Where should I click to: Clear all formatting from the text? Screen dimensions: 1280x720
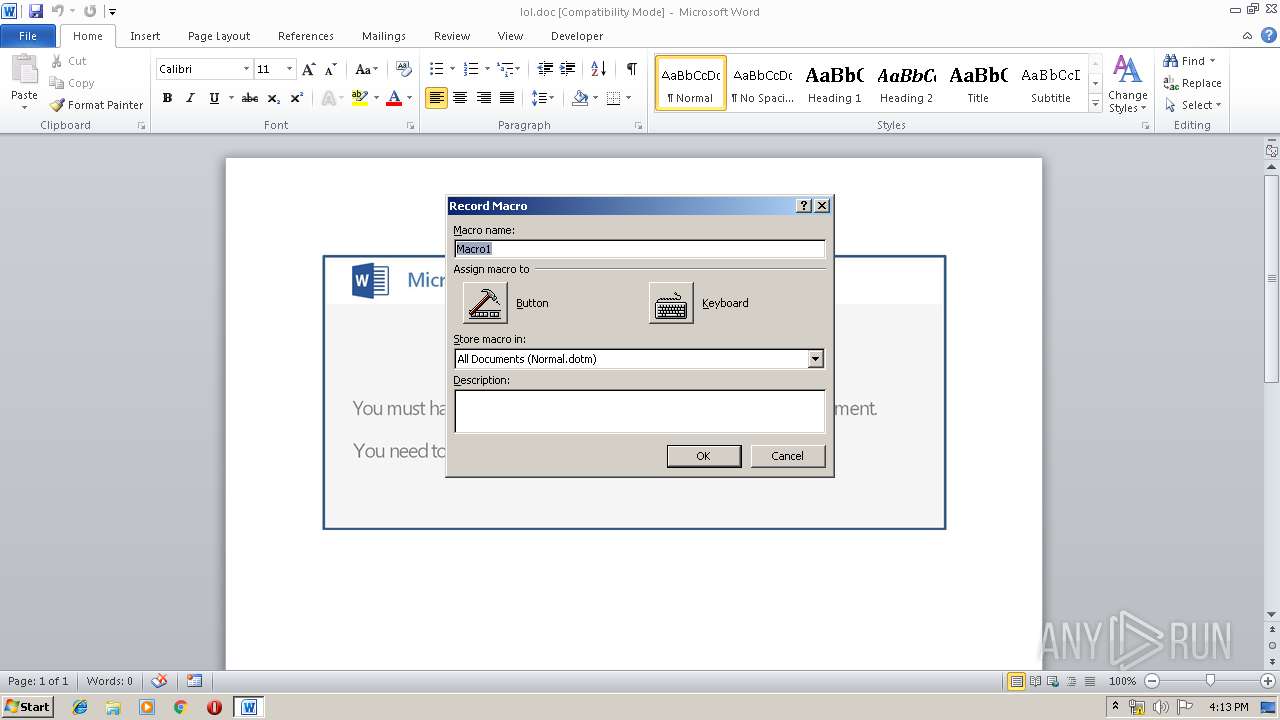click(404, 69)
